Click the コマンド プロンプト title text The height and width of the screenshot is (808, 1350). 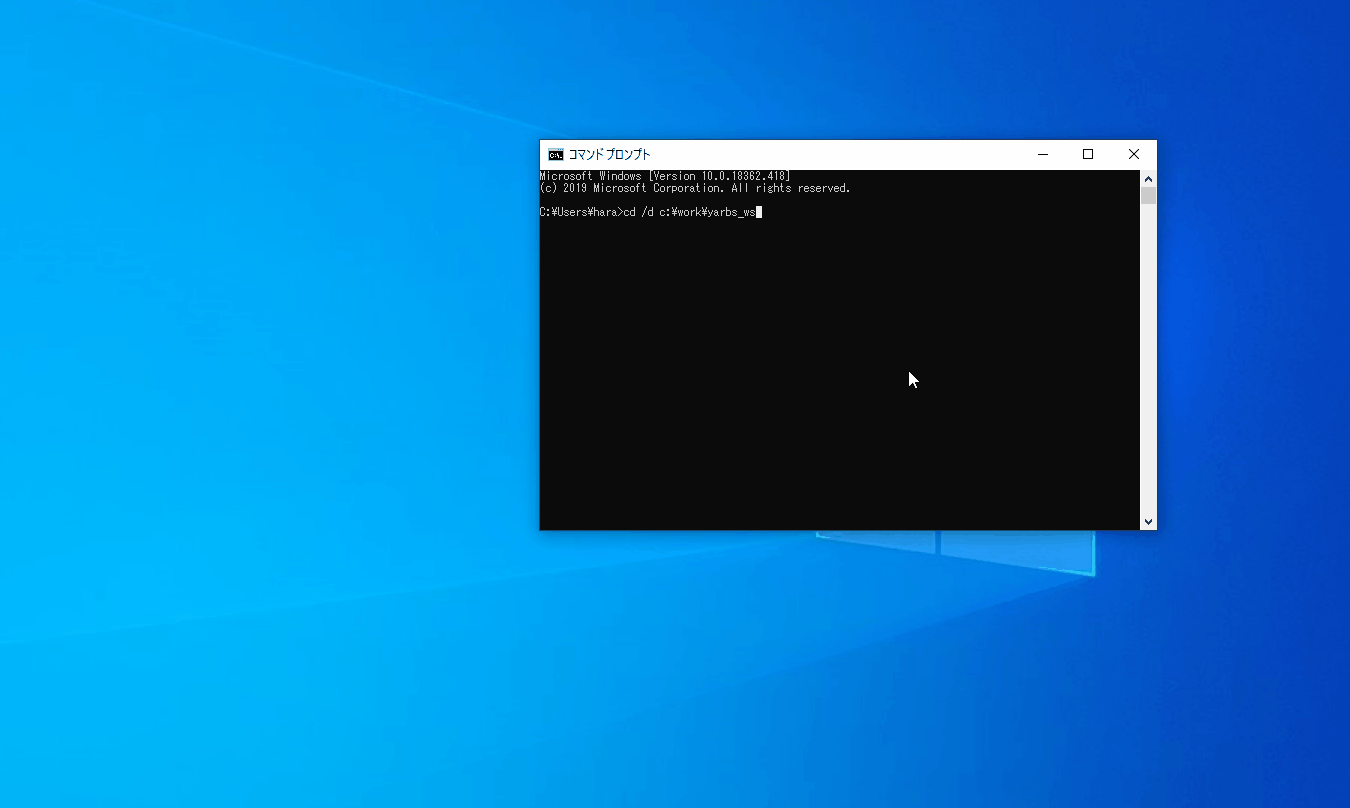[x=609, y=154]
